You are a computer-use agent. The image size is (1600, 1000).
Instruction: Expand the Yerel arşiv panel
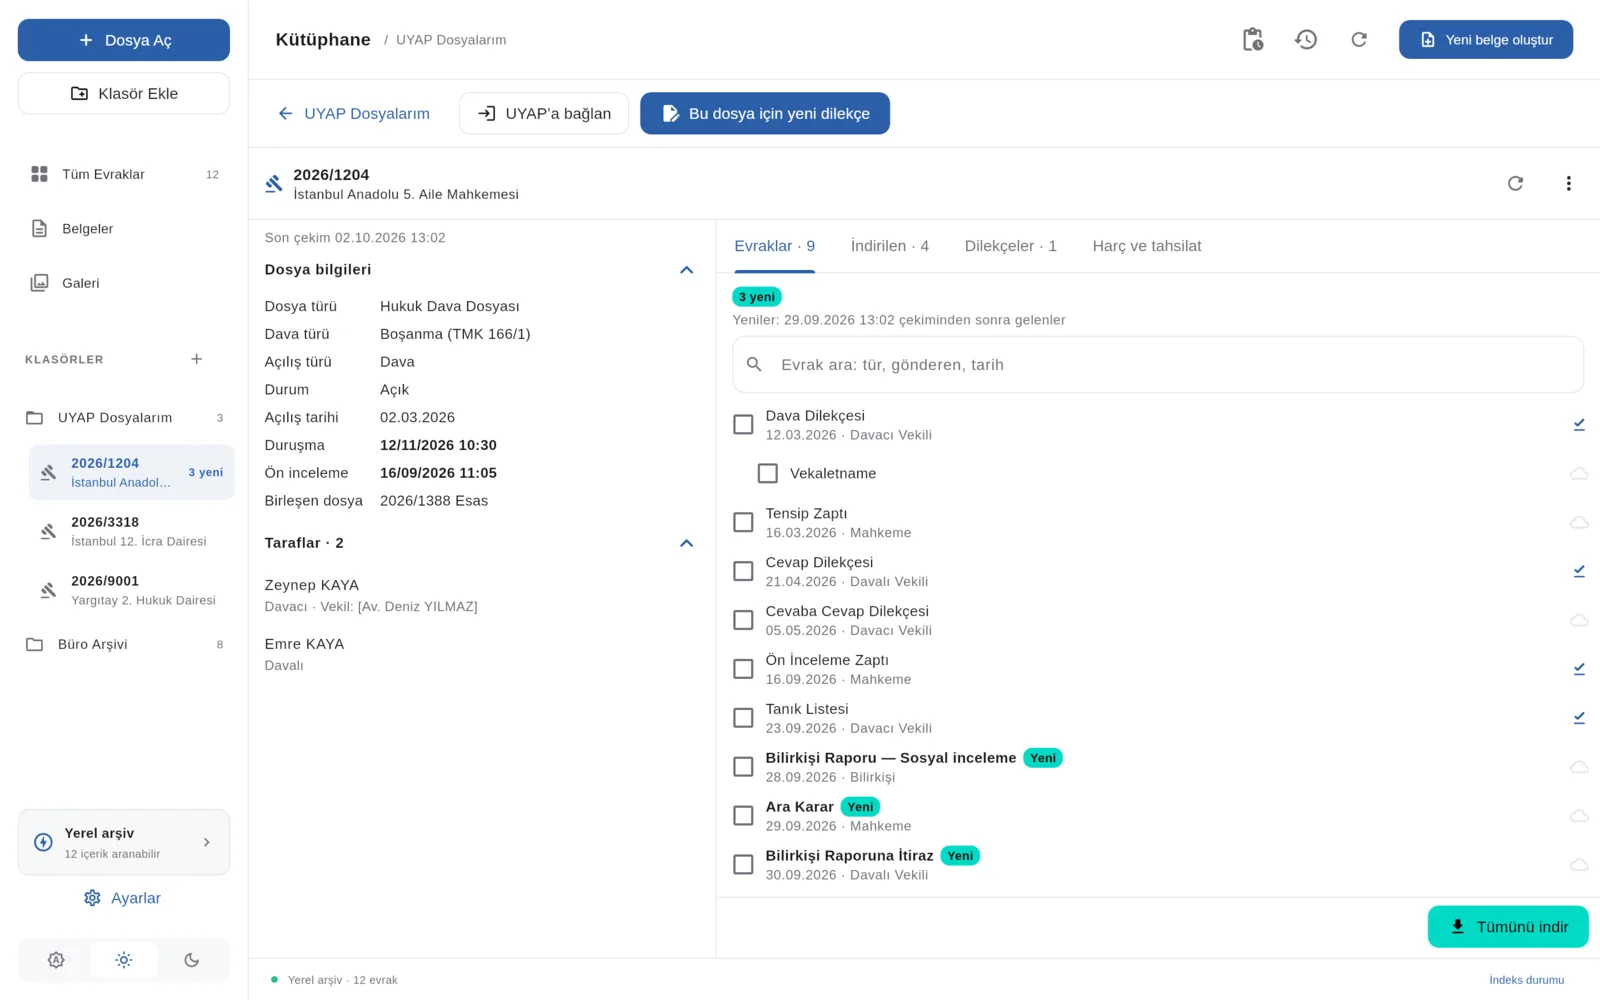point(124,842)
